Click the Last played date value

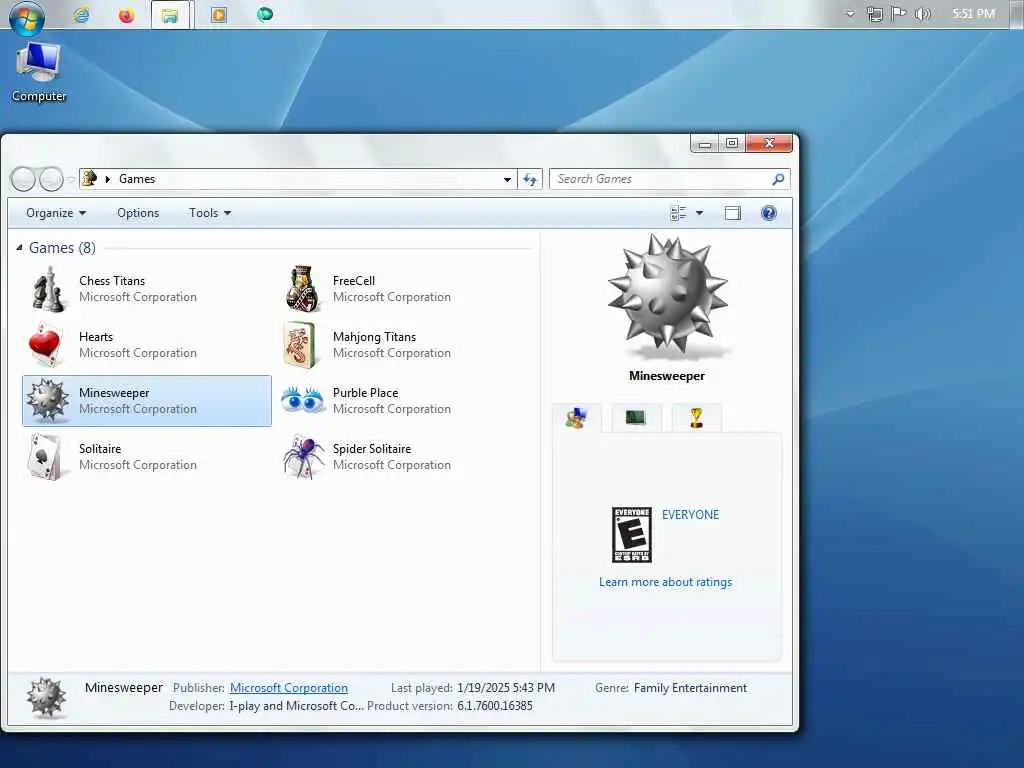point(506,688)
